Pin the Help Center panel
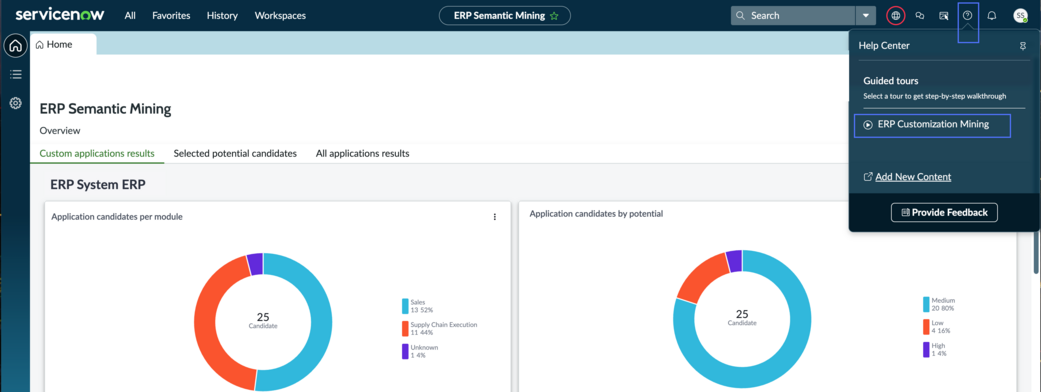Screen dimensions: 1041x392 [x=1023, y=46]
